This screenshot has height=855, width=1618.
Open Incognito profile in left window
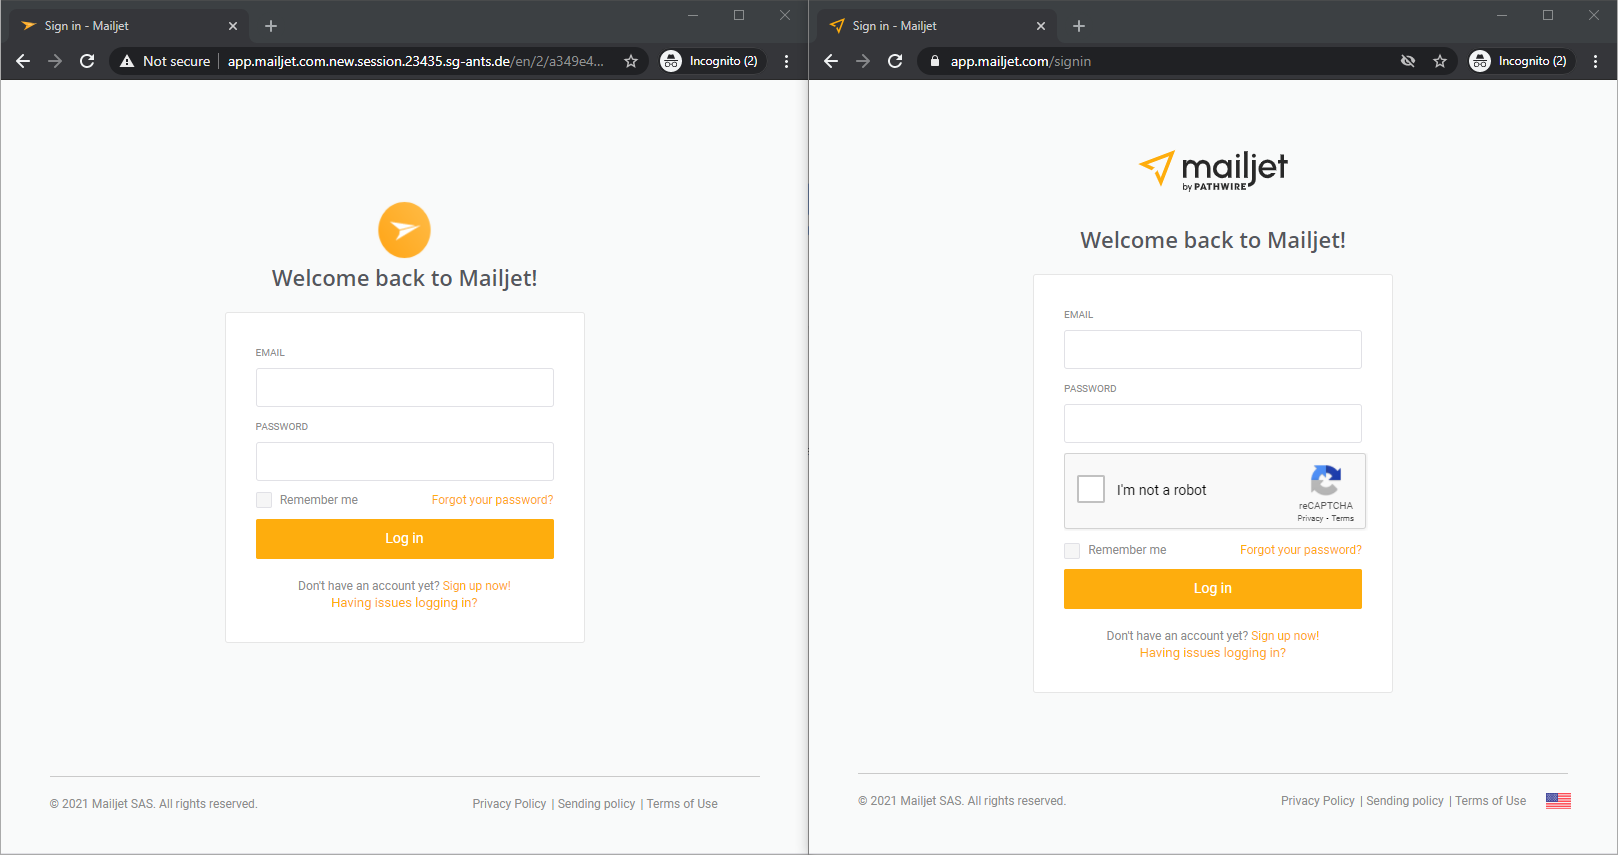(x=713, y=61)
